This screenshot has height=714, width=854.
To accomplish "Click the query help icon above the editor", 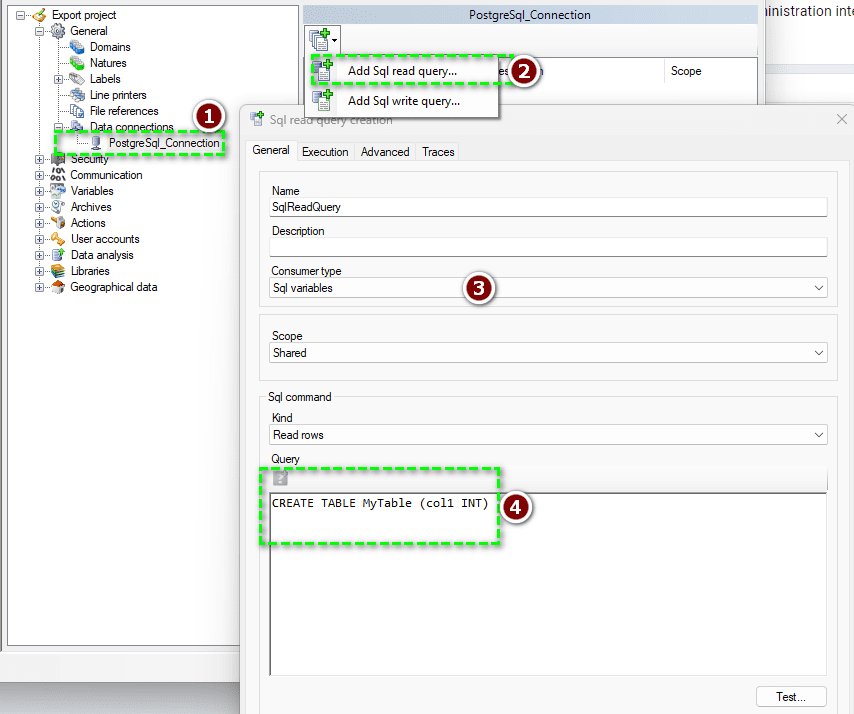I will pos(280,478).
